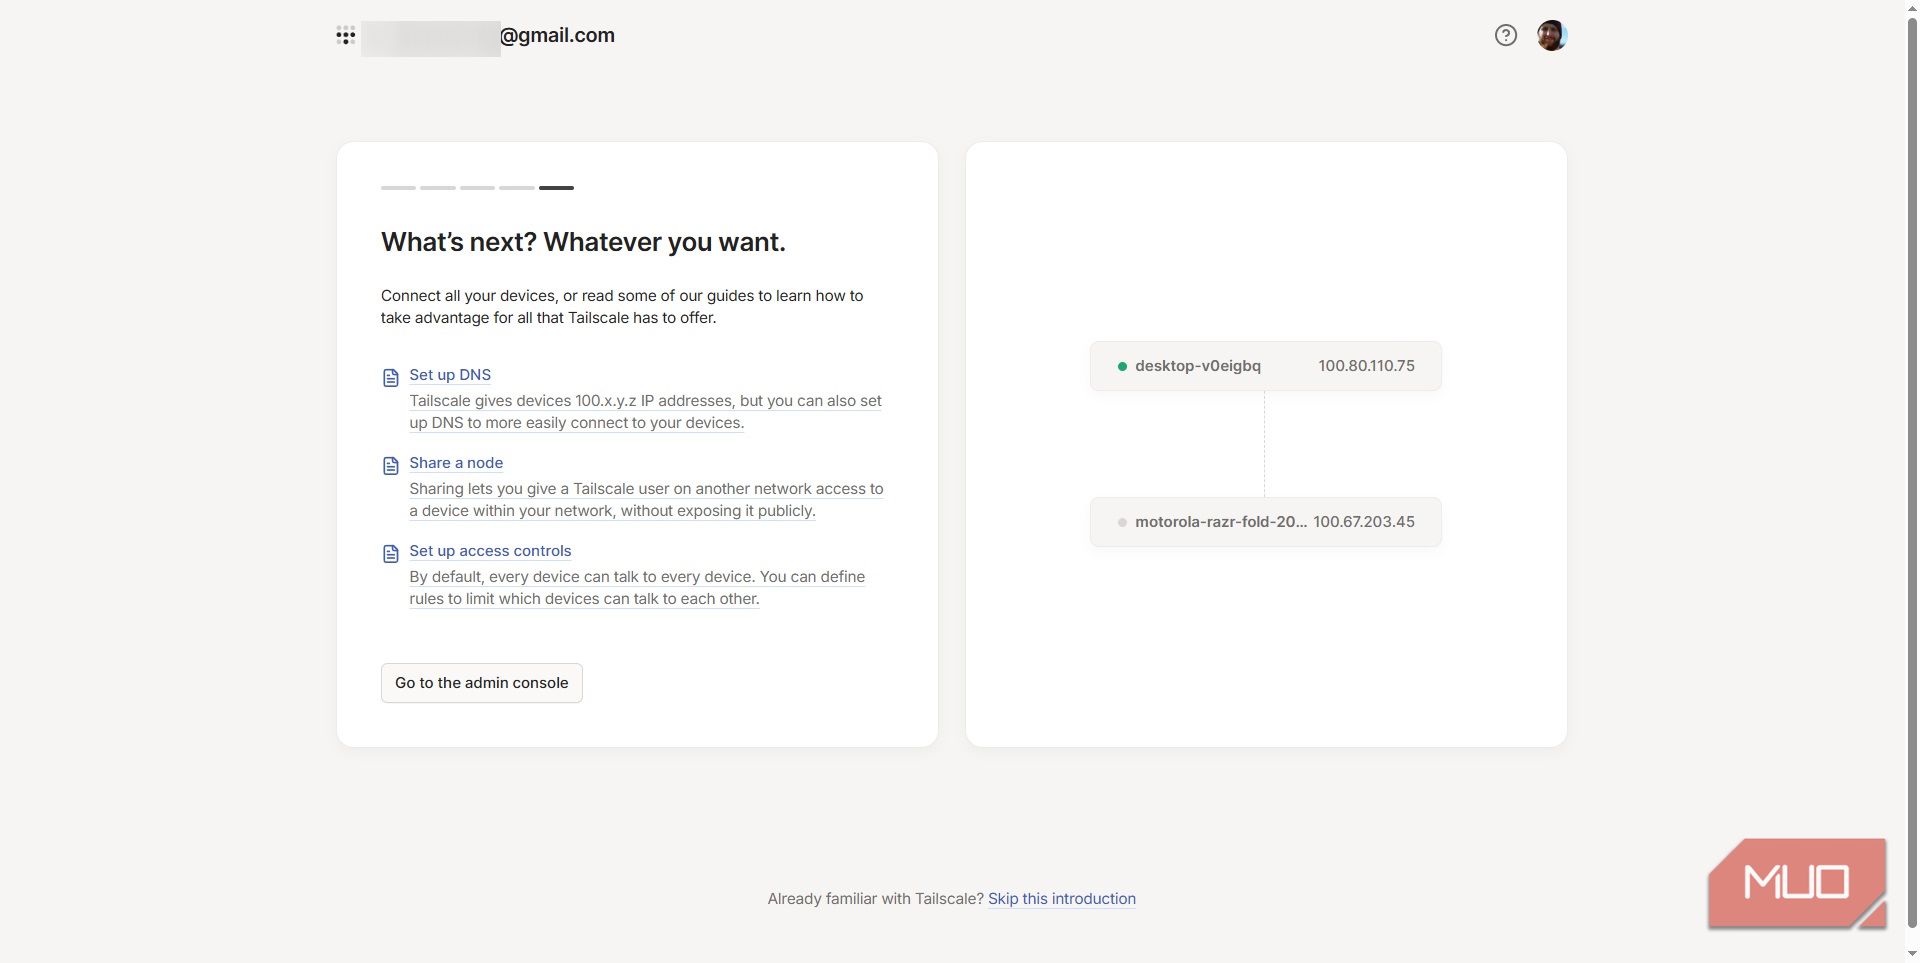Click the IP address 100.80.110.75
The width and height of the screenshot is (1920, 963).
pyautogui.click(x=1366, y=366)
